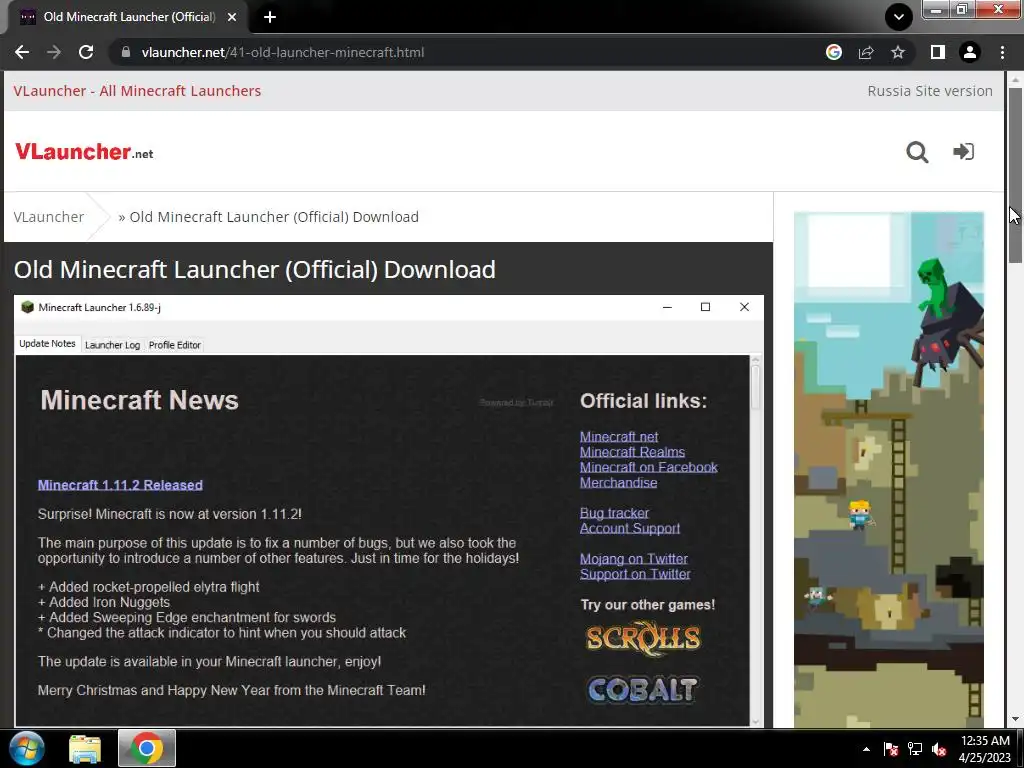
Task: Open a new tab with the plus button
Action: (270, 17)
